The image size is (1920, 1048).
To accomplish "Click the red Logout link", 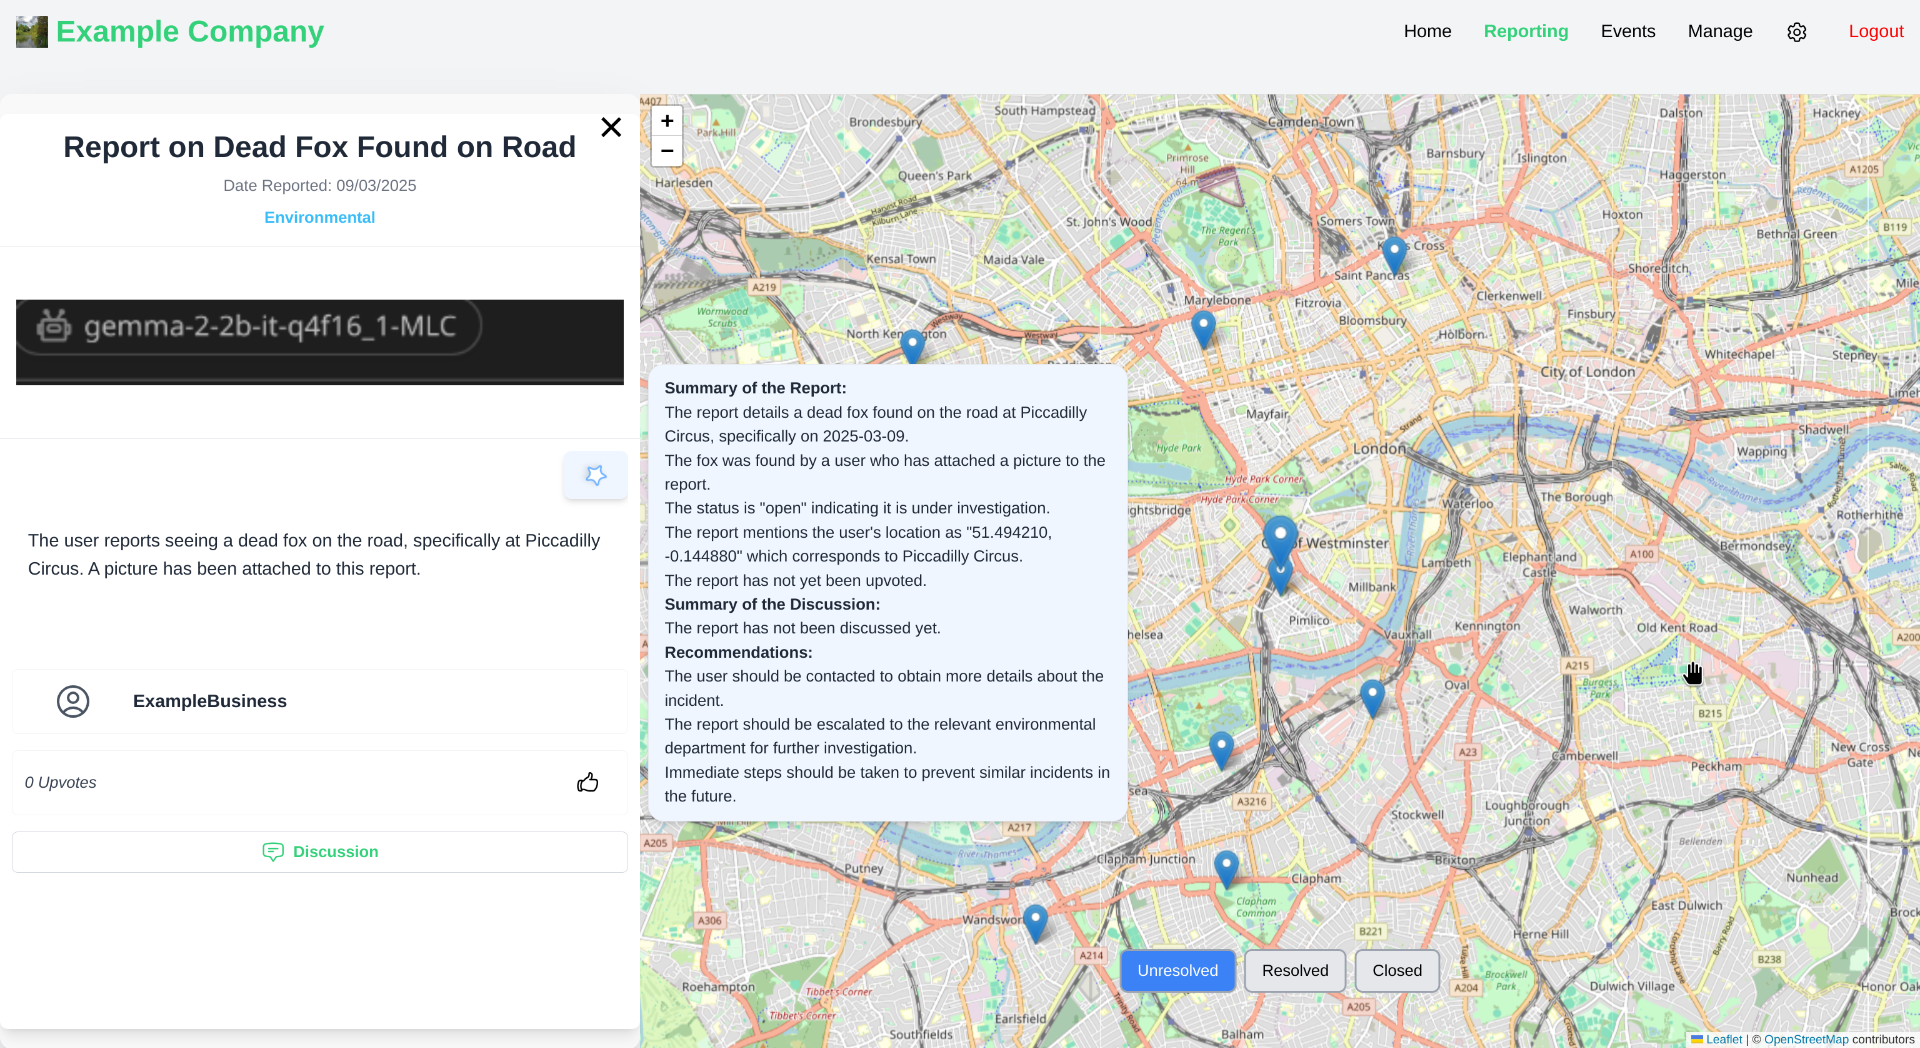I will pos(1875,31).
